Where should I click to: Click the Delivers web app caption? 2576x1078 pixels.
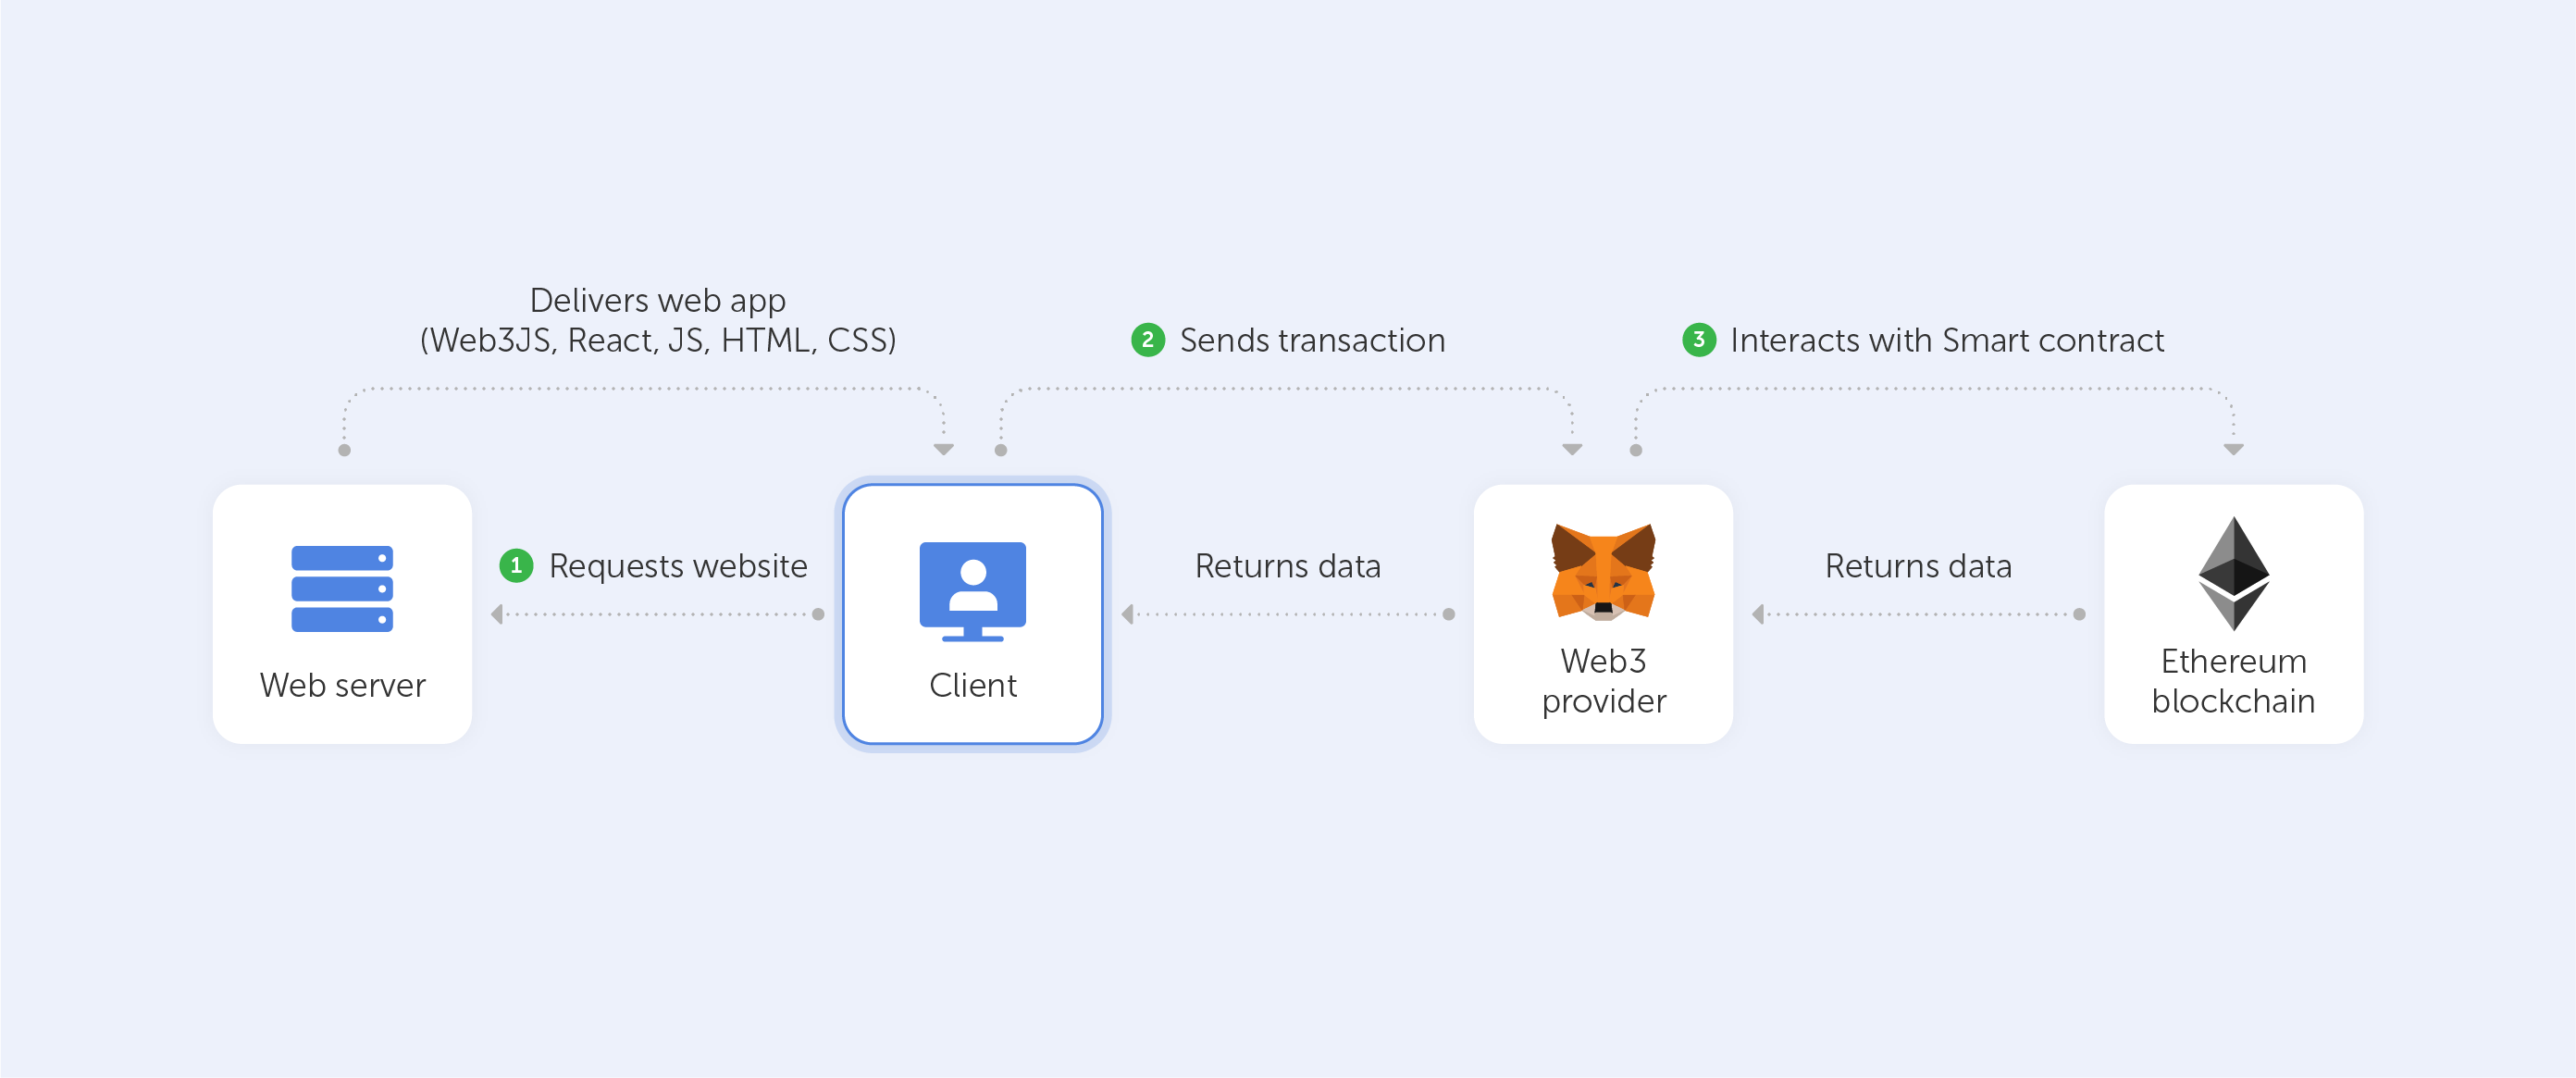pyautogui.click(x=657, y=320)
